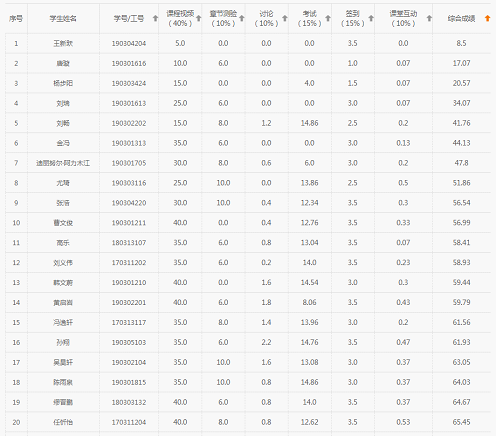Sort by 考试 (15%) arrow icon
Screen dimensions: 496x436
[328, 18]
